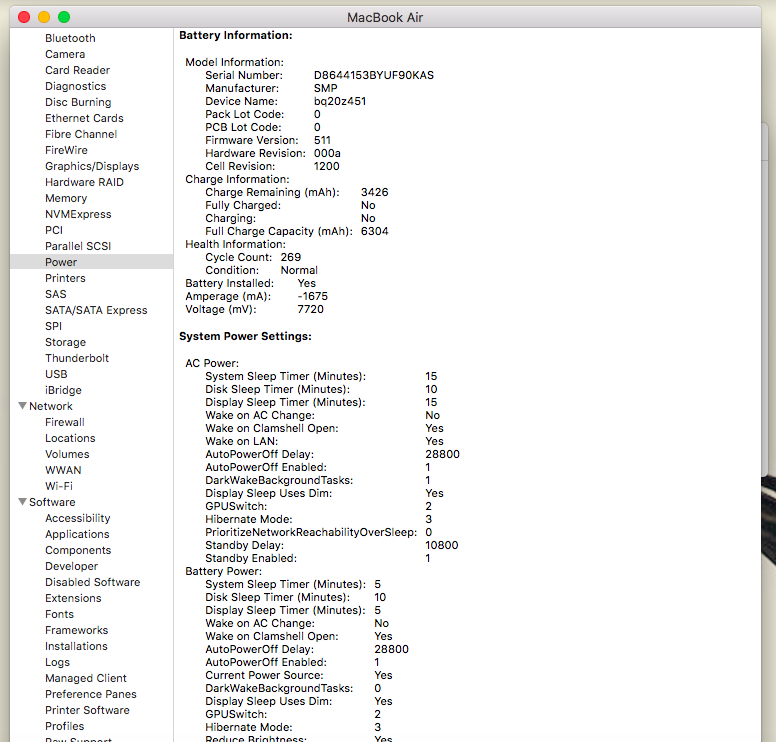Screen dimensions: 776x742
Task: Click Full Charge Capacity value 6304
Action: tap(375, 231)
